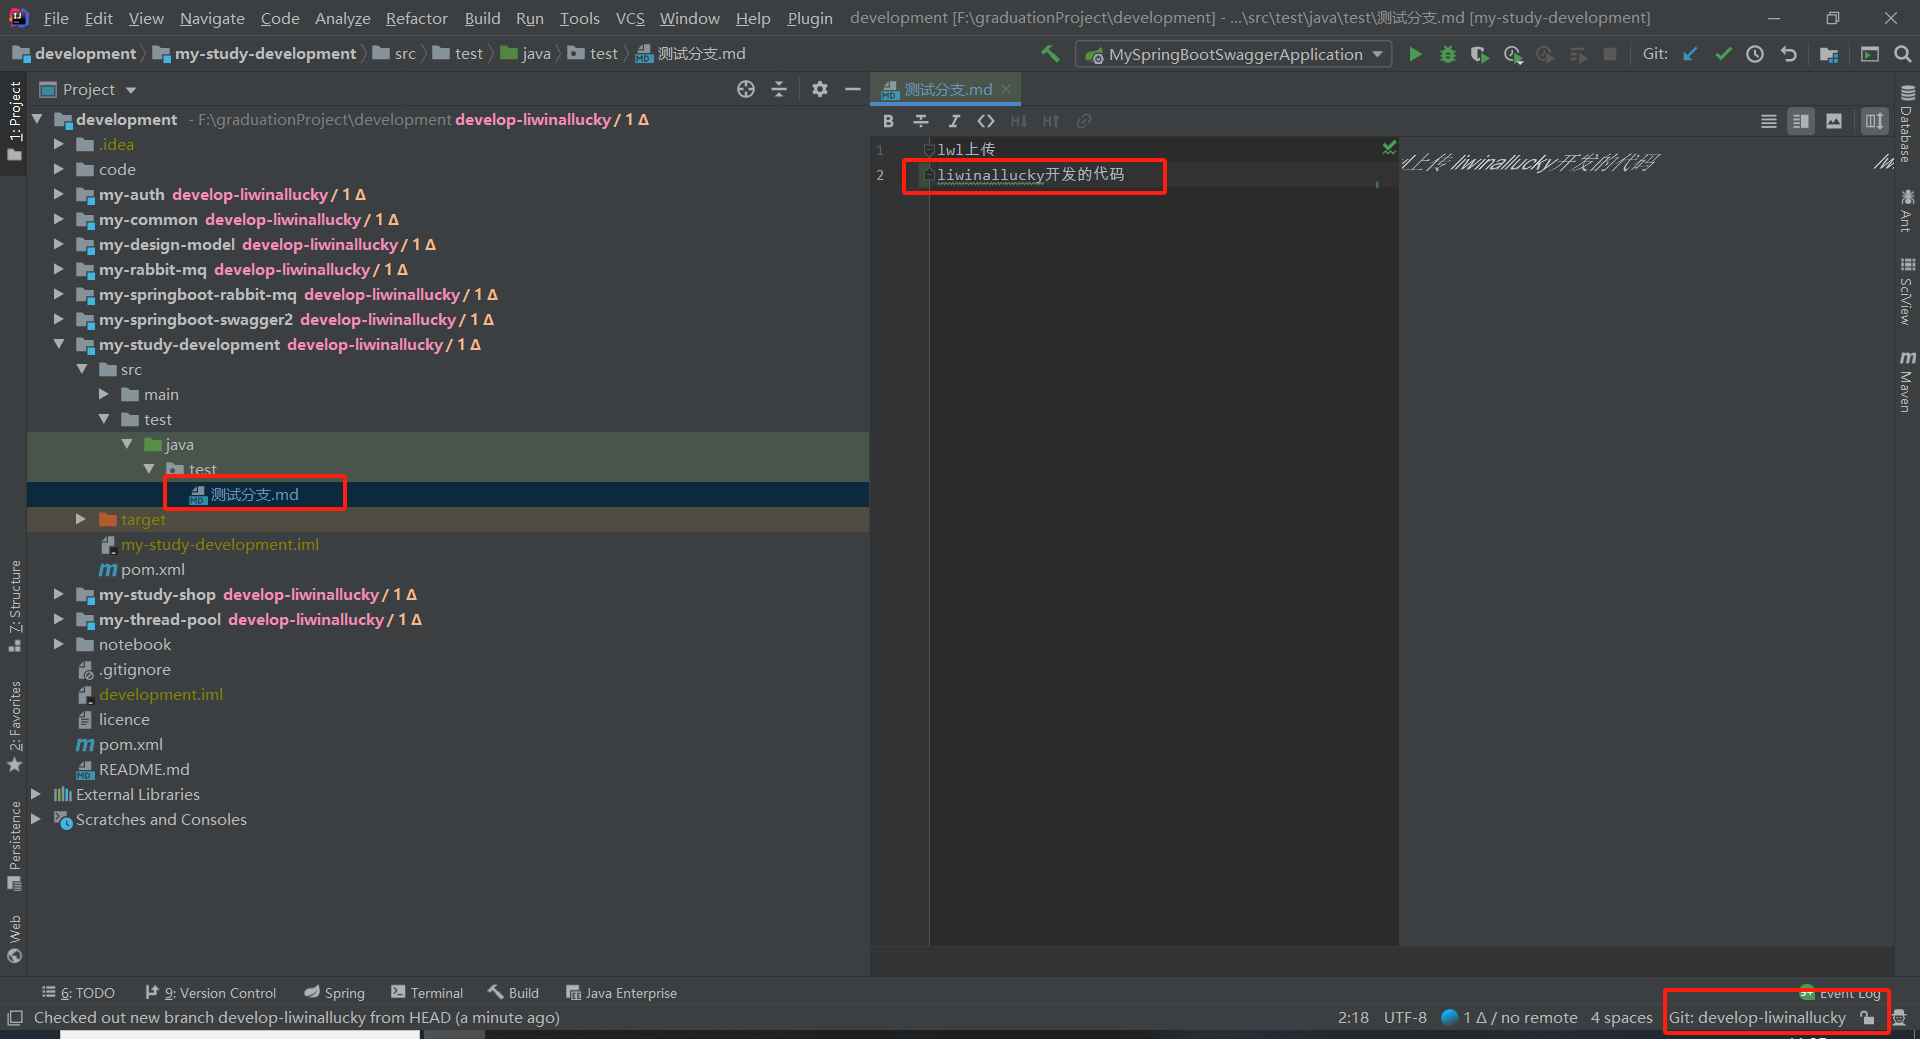
Task: Apply strikethrough formatting in Markdown toolbar
Action: coord(921,121)
